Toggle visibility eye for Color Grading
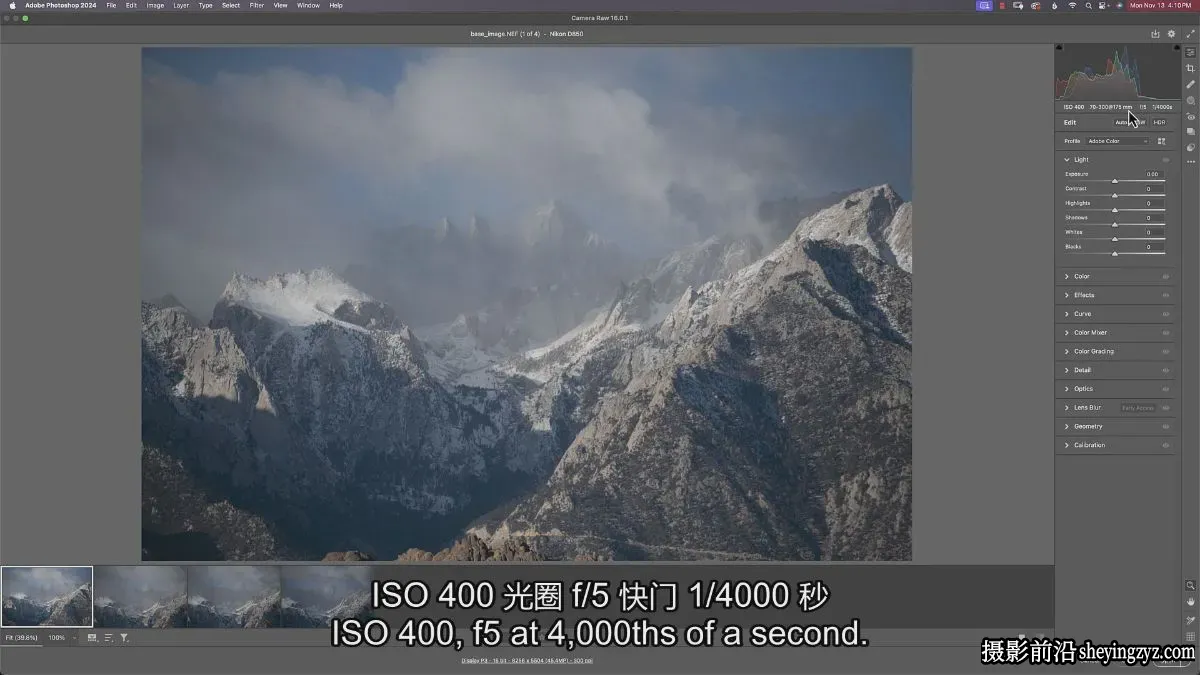Viewport: 1200px width, 675px height. point(1165,352)
